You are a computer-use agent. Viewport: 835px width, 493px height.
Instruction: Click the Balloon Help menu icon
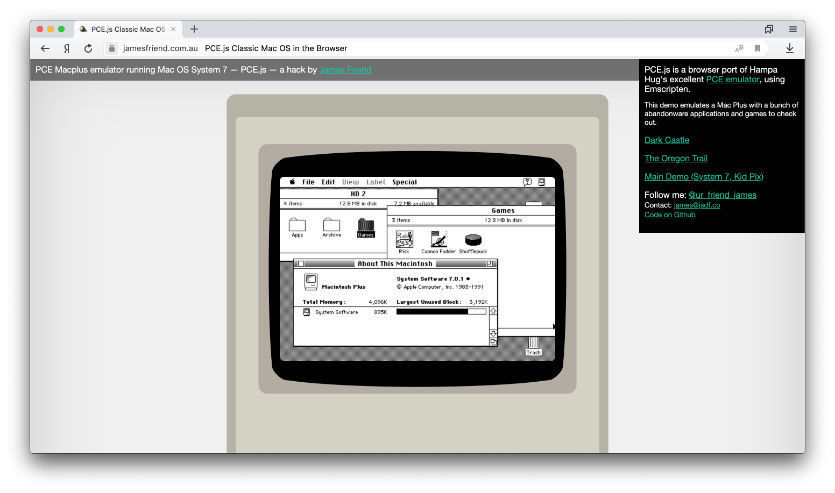coord(527,182)
